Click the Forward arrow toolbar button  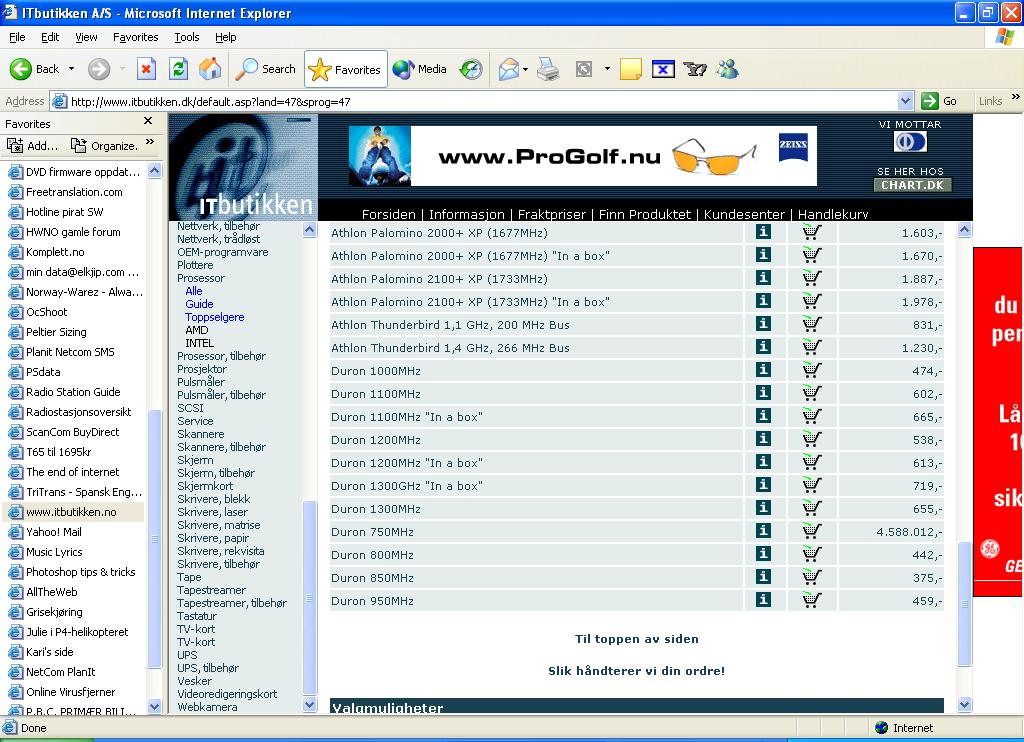click(x=99, y=69)
